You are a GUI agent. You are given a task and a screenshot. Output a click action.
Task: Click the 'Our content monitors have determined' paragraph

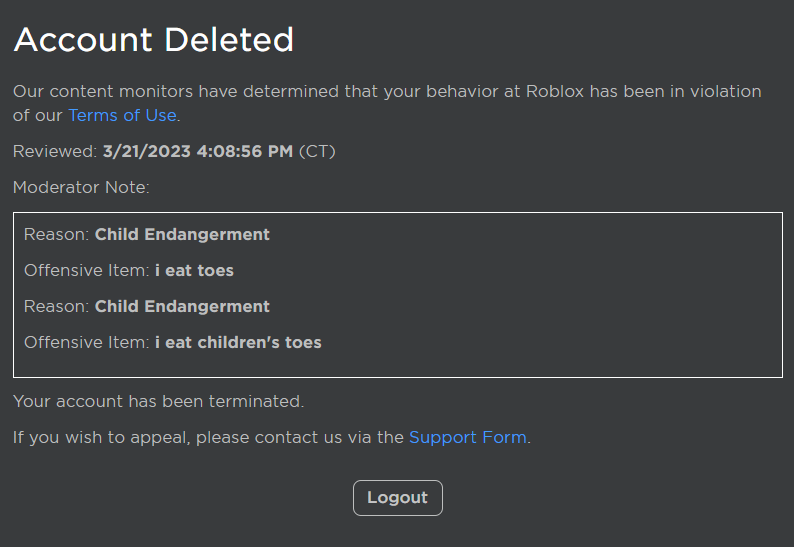point(387,103)
